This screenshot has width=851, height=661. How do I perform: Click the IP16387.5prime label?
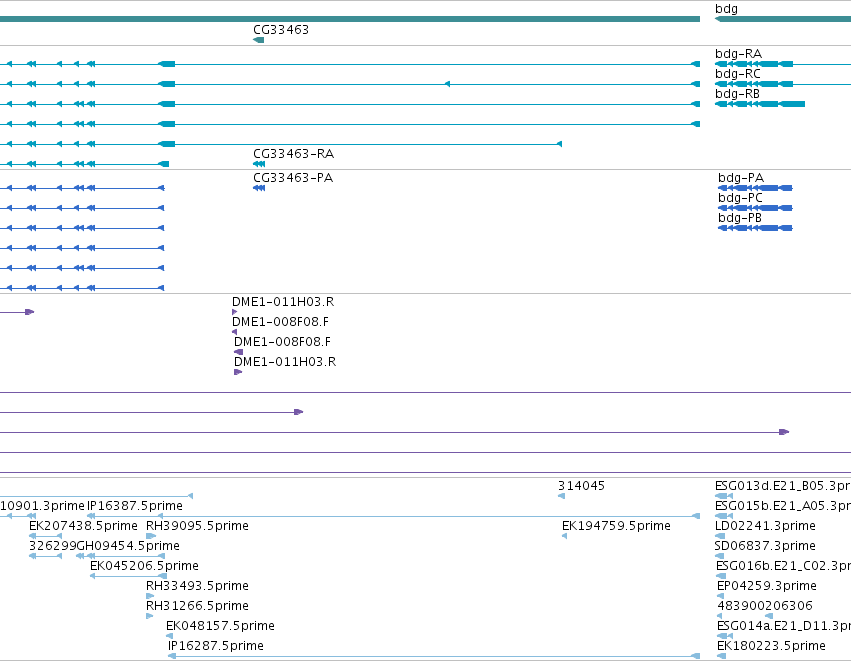point(135,506)
